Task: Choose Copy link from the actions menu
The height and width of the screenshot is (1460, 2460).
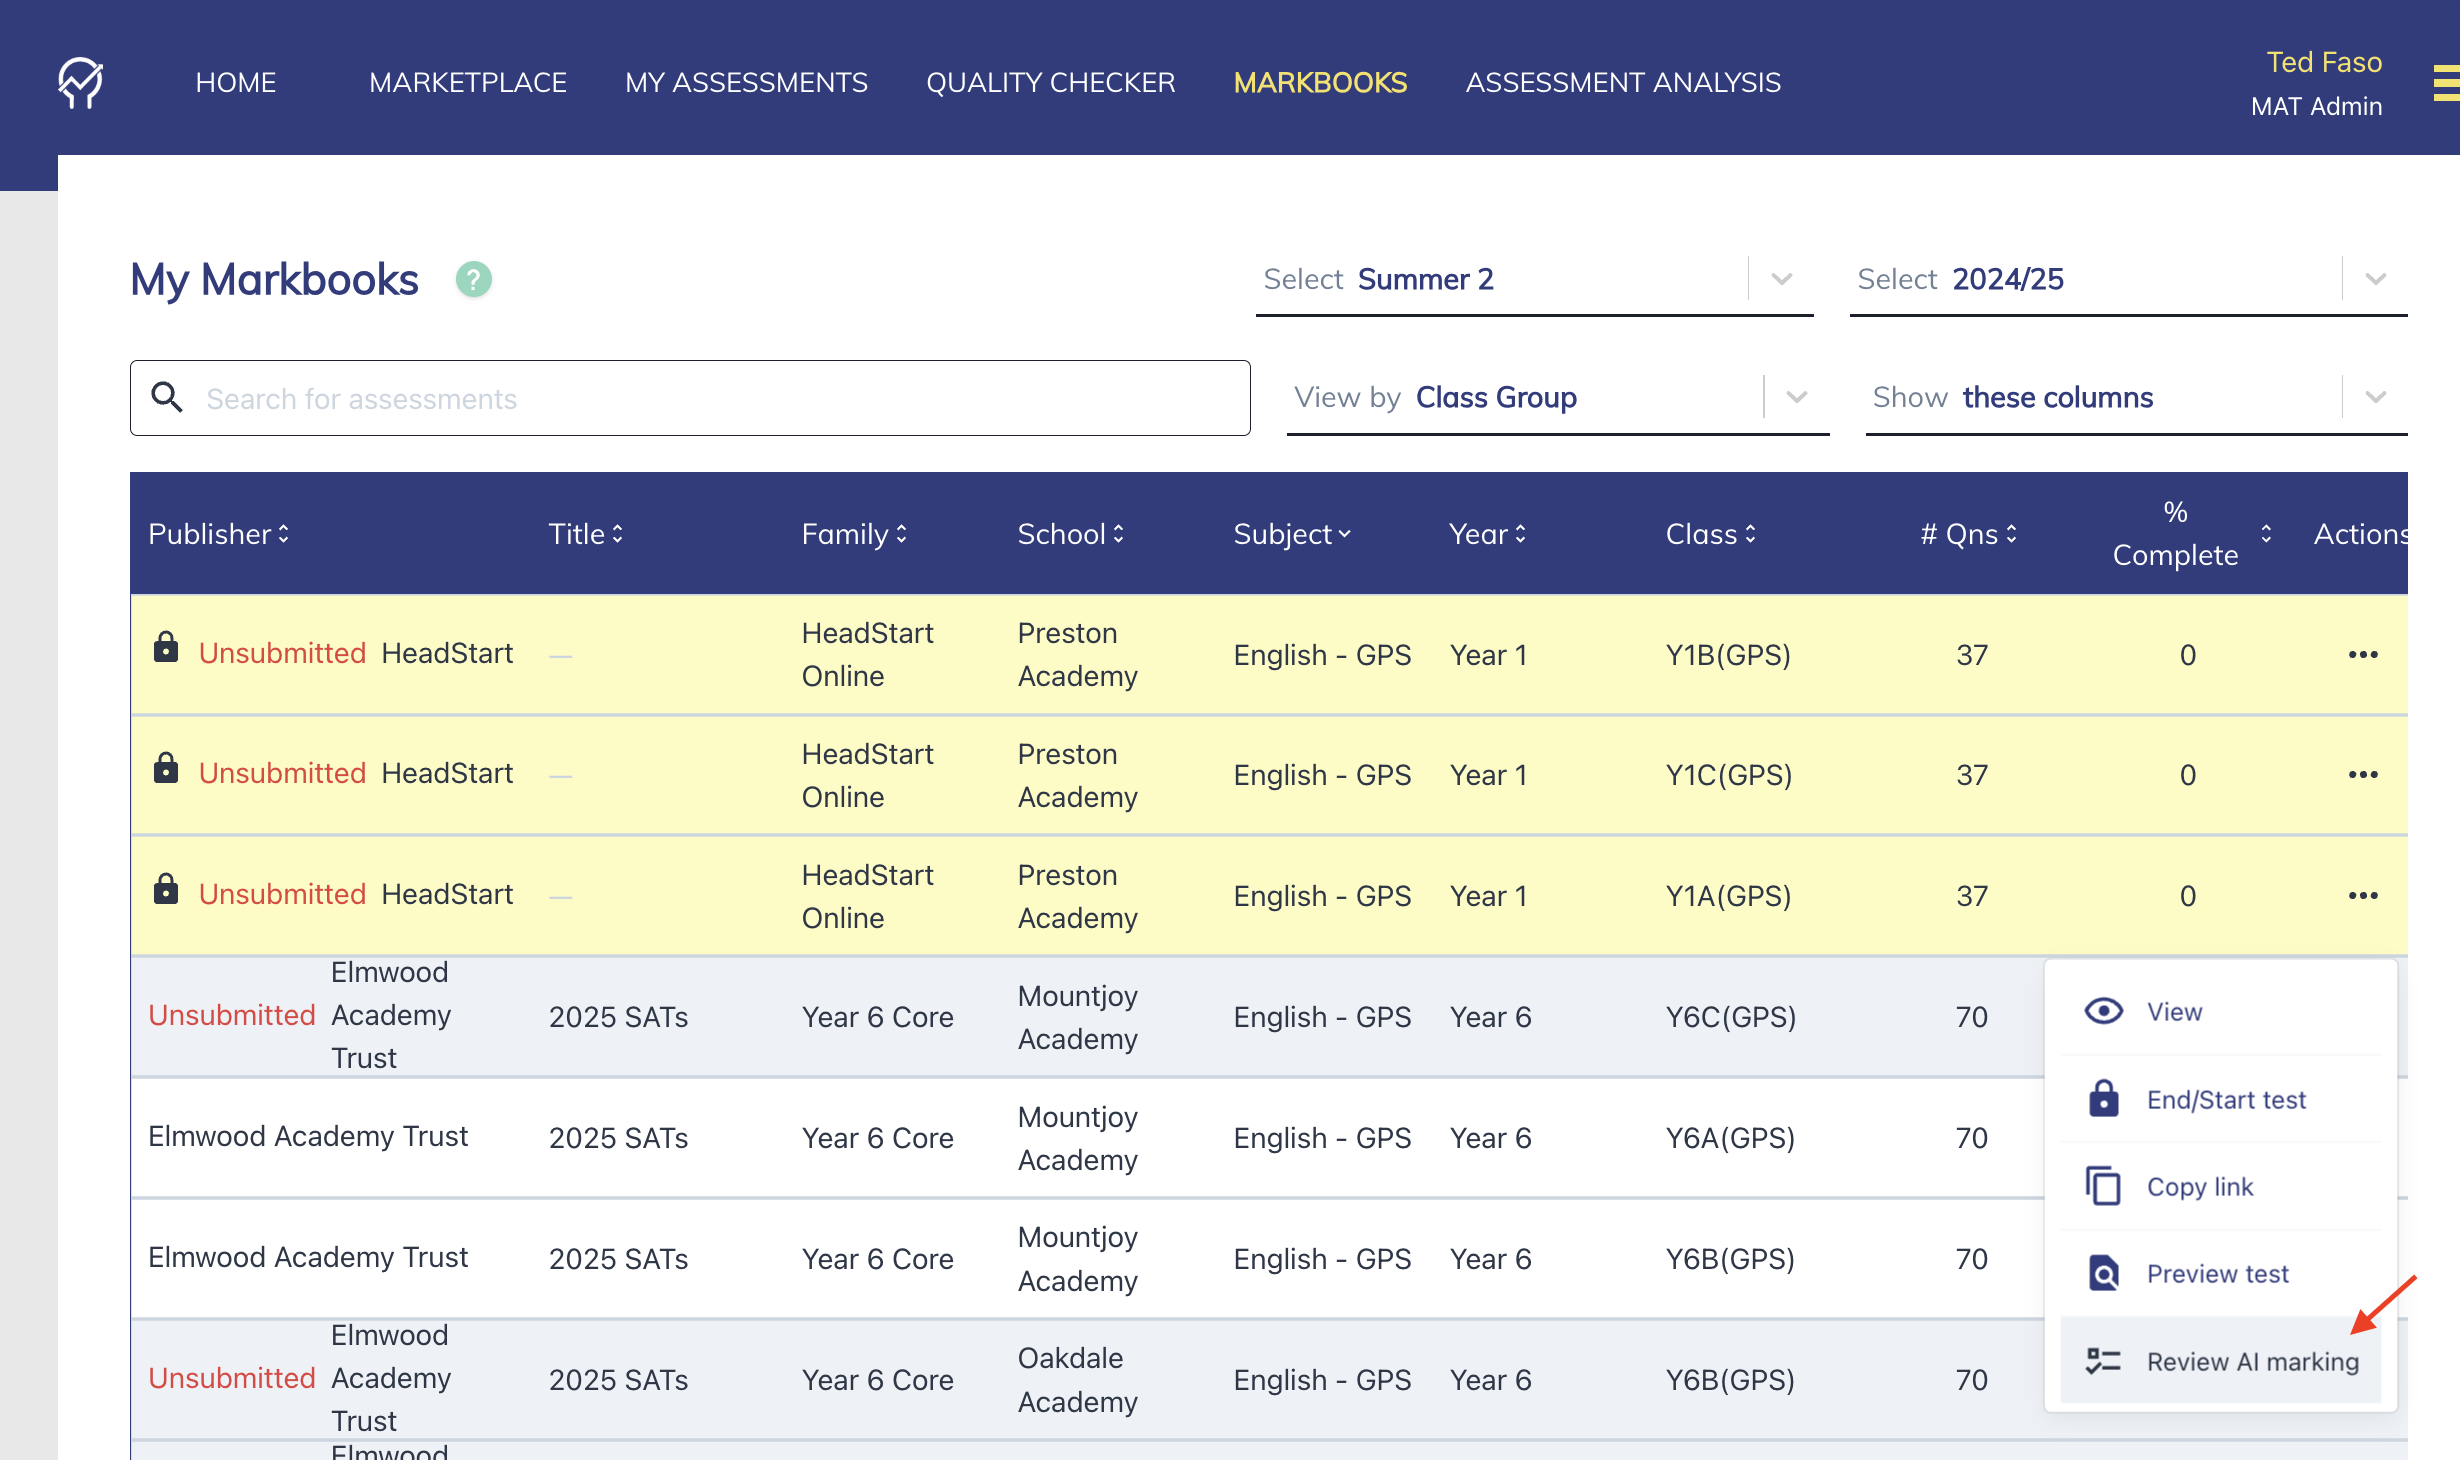Action: (2220, 1186)
